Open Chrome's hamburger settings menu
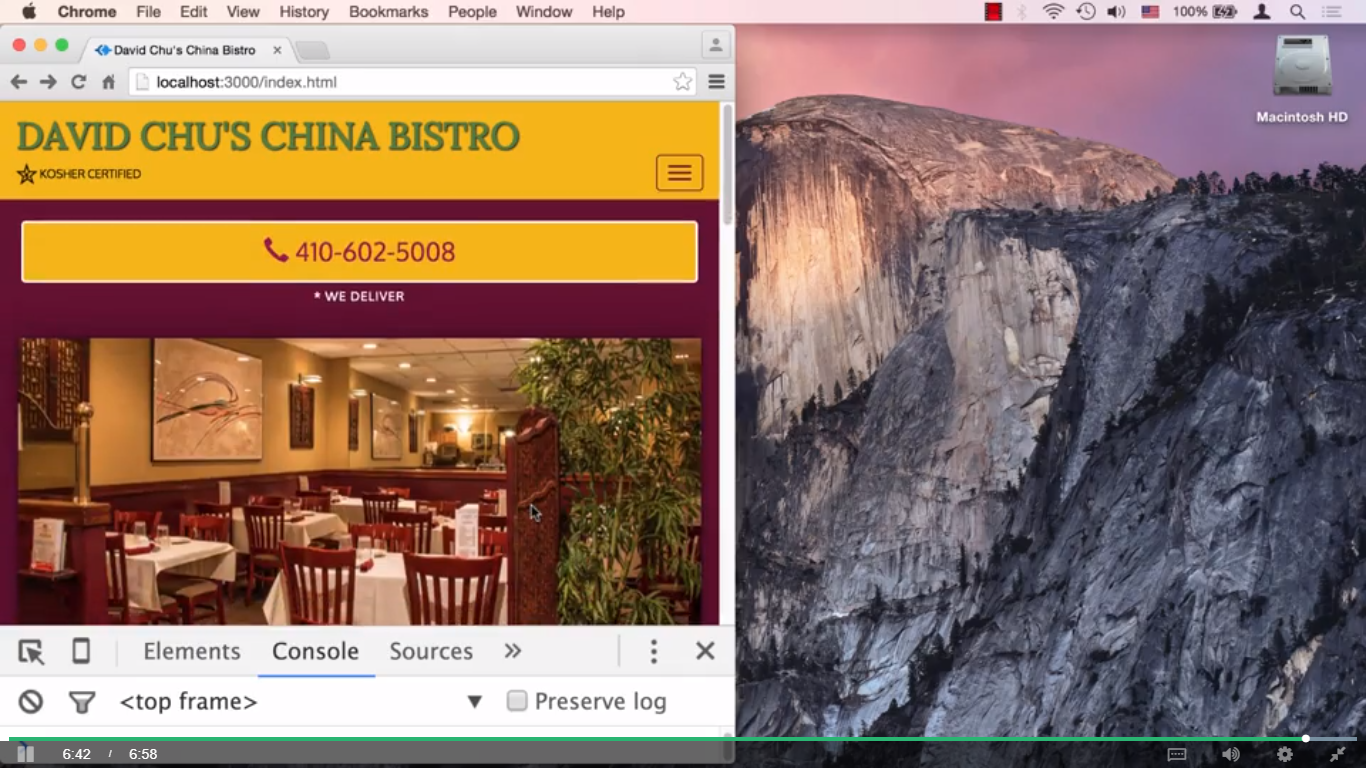 [716, 82]
